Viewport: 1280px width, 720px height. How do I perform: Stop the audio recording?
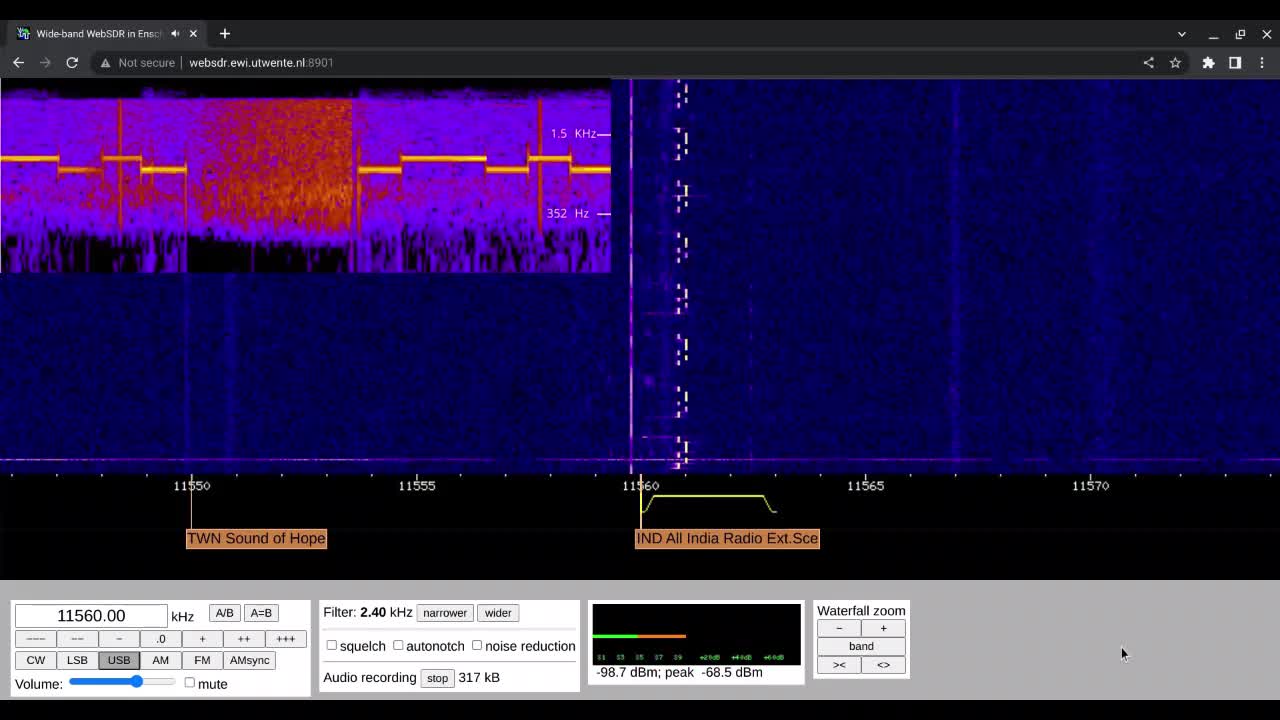click(437, 678)
